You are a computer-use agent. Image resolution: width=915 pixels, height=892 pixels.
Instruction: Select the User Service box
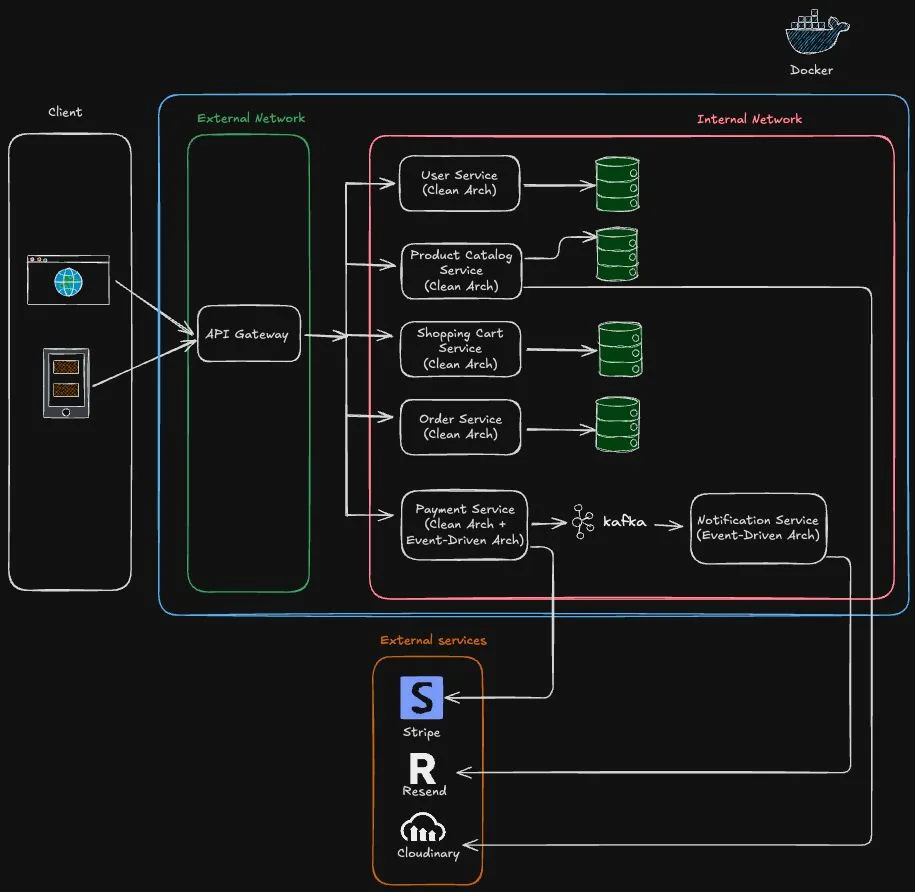[459, 183]
